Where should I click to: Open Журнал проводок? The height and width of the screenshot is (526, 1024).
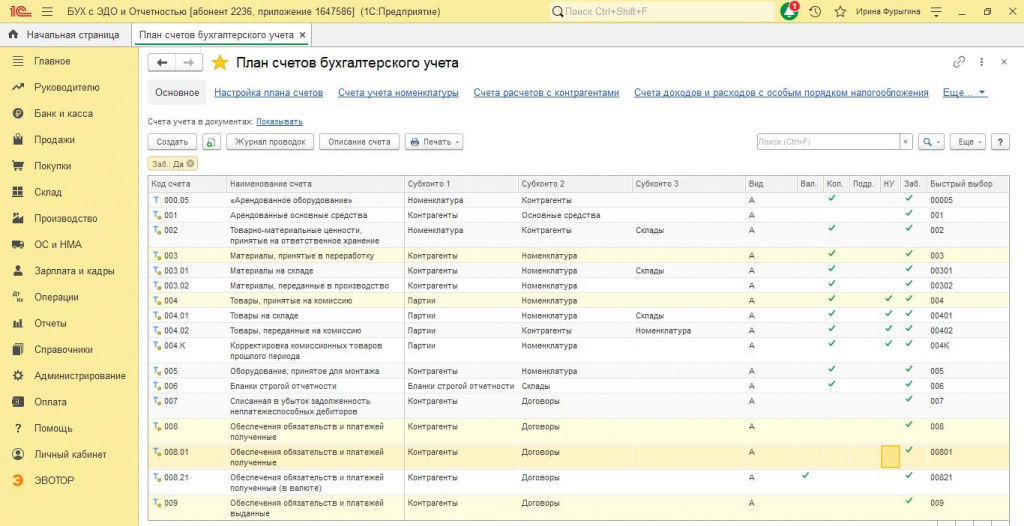270,142
